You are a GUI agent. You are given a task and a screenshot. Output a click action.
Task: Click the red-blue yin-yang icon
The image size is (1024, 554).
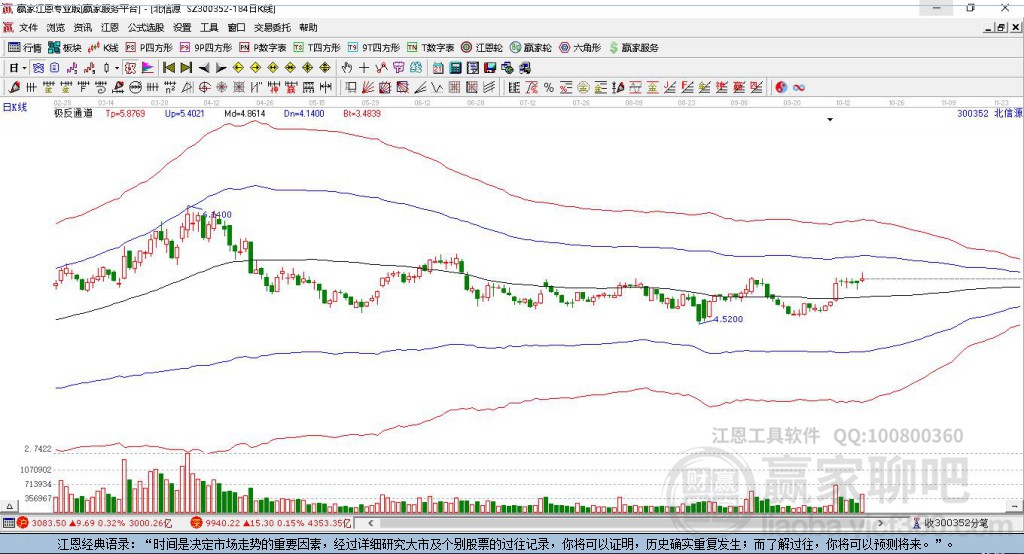(781, 88)
